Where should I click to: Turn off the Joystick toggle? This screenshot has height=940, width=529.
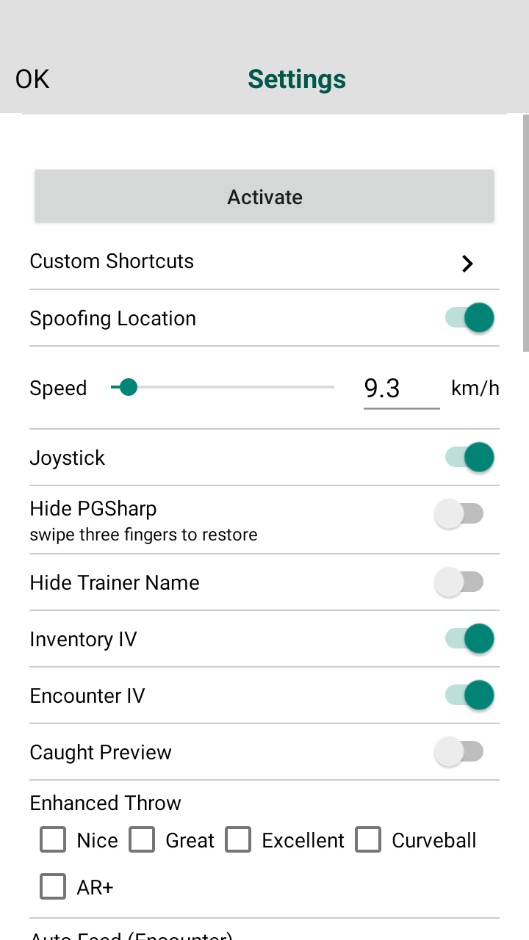[x=470, y=457]
